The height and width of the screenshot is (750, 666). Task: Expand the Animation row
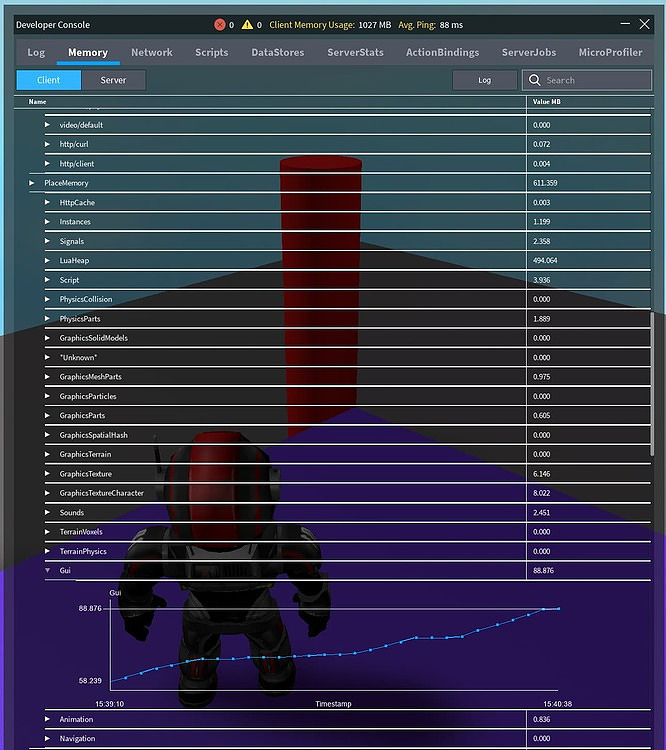pos(47,719)
